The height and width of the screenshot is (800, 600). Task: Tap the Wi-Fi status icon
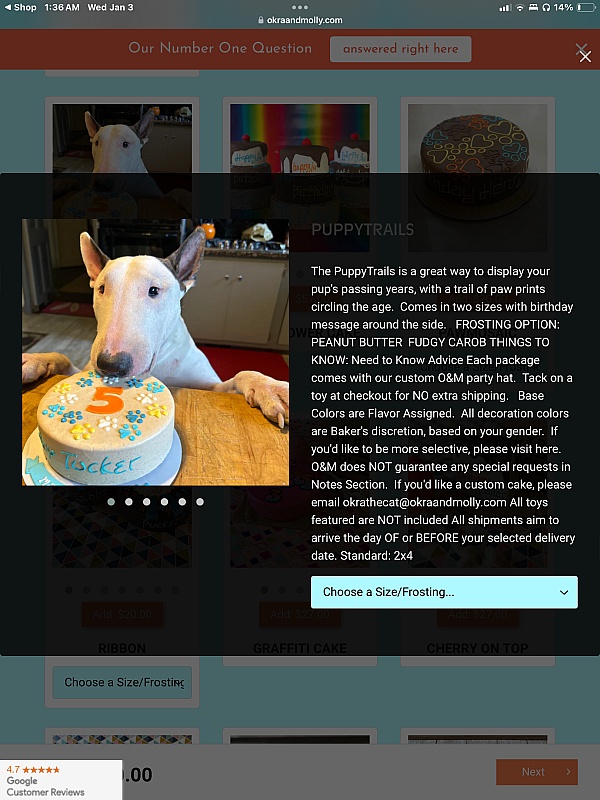tap(520, 7)
